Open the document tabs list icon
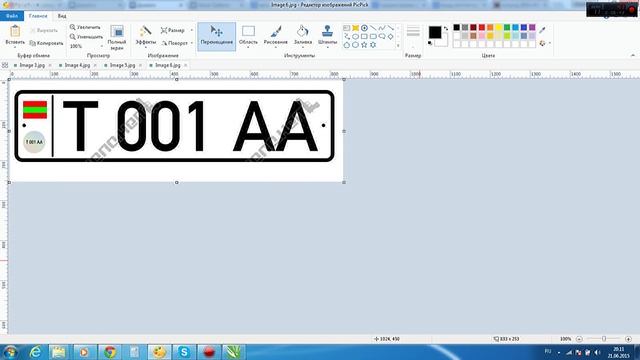 5,65
